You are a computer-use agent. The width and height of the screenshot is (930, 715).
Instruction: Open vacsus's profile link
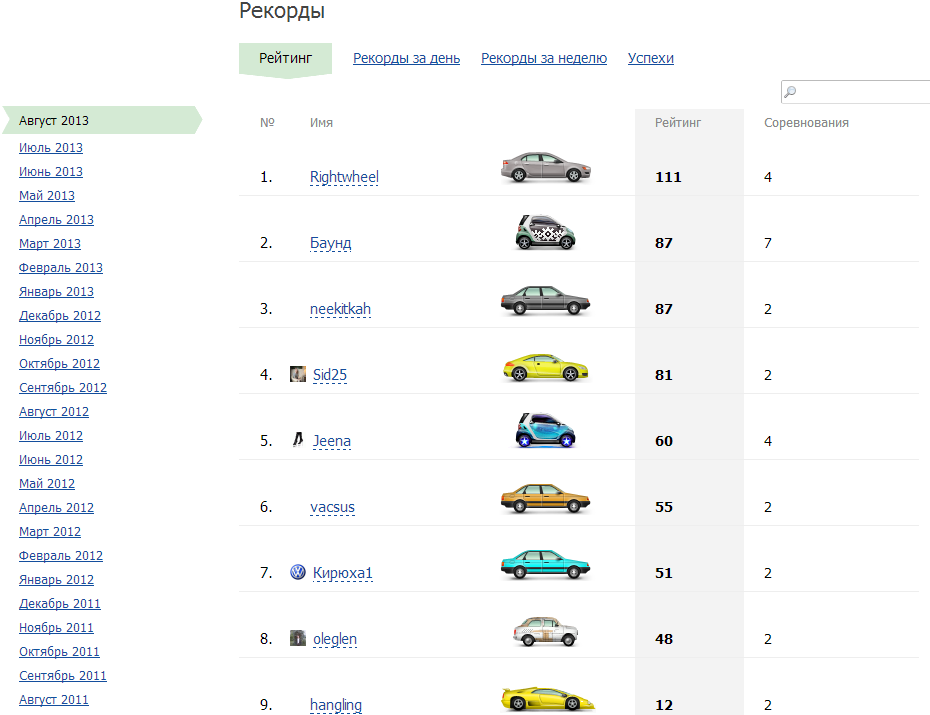[x=332, y=507]
